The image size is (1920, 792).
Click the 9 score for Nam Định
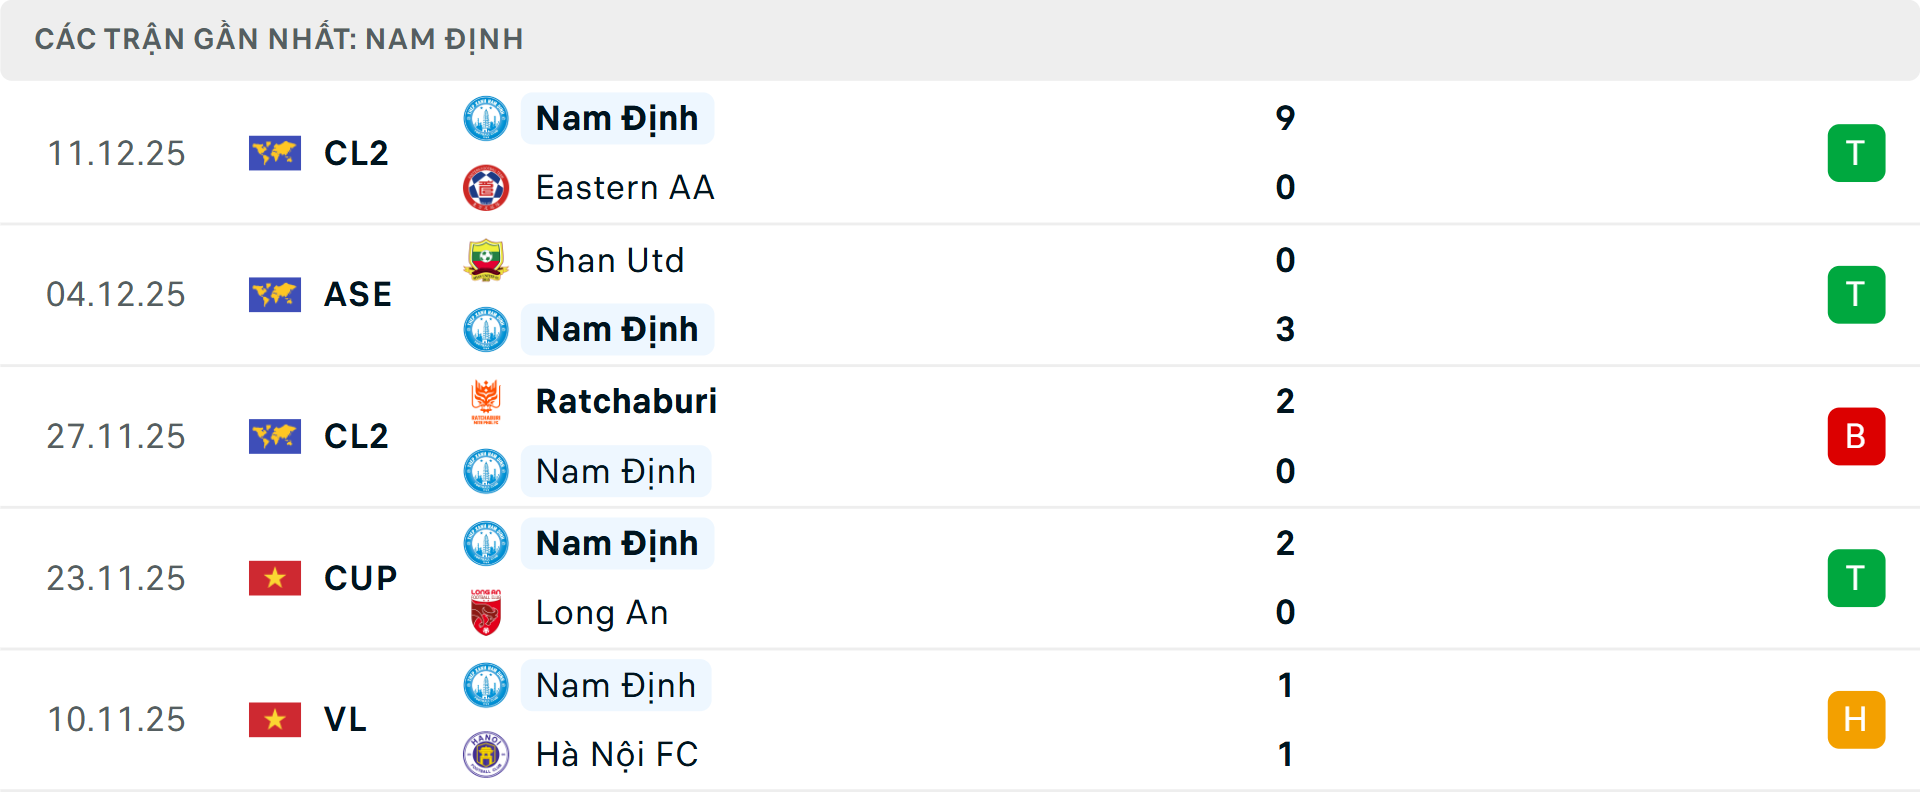(x=1285, y=118)
